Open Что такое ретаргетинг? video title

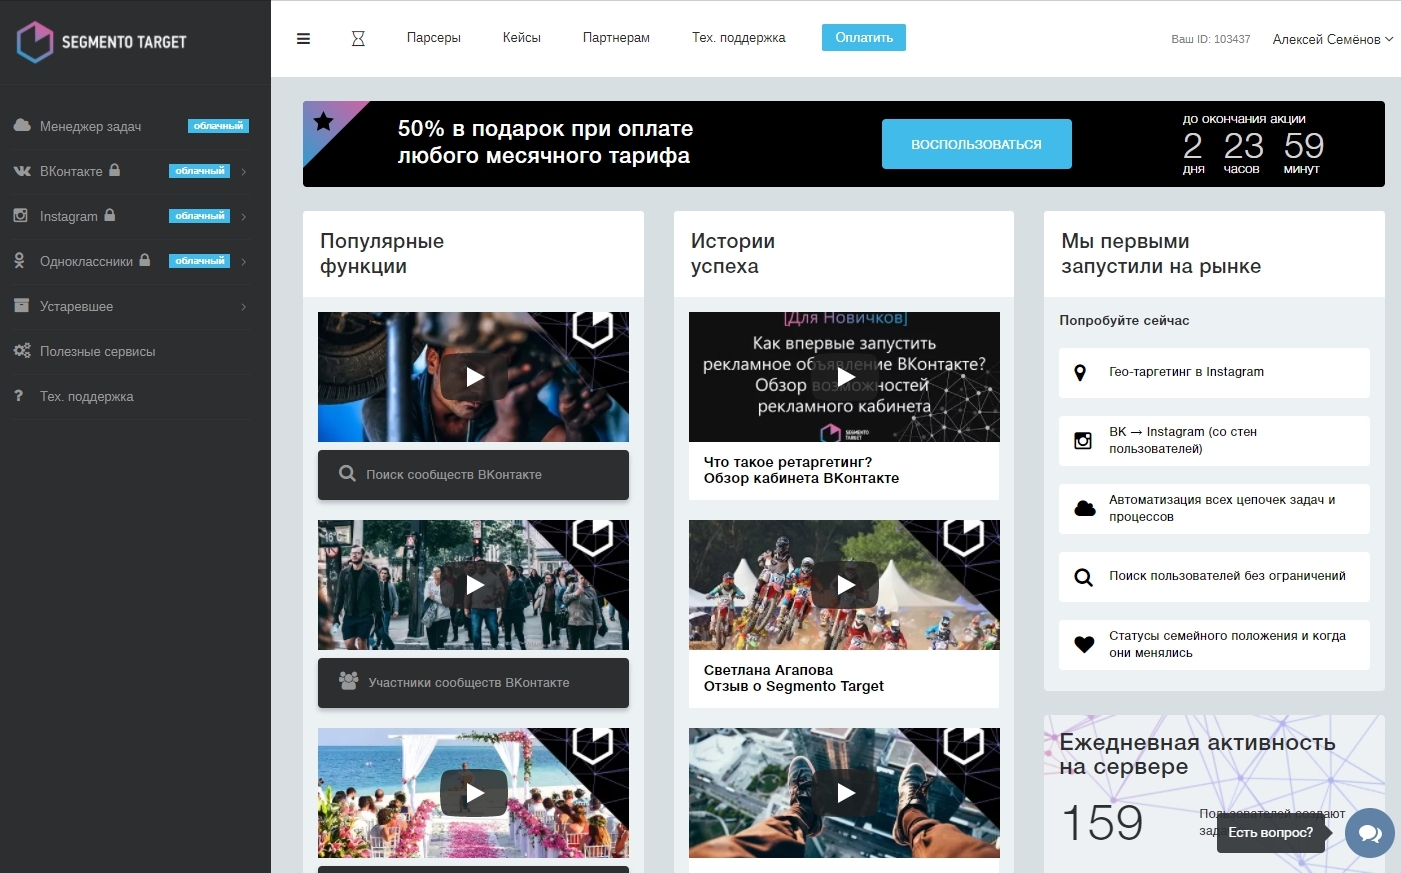click(x=801, y=470)
